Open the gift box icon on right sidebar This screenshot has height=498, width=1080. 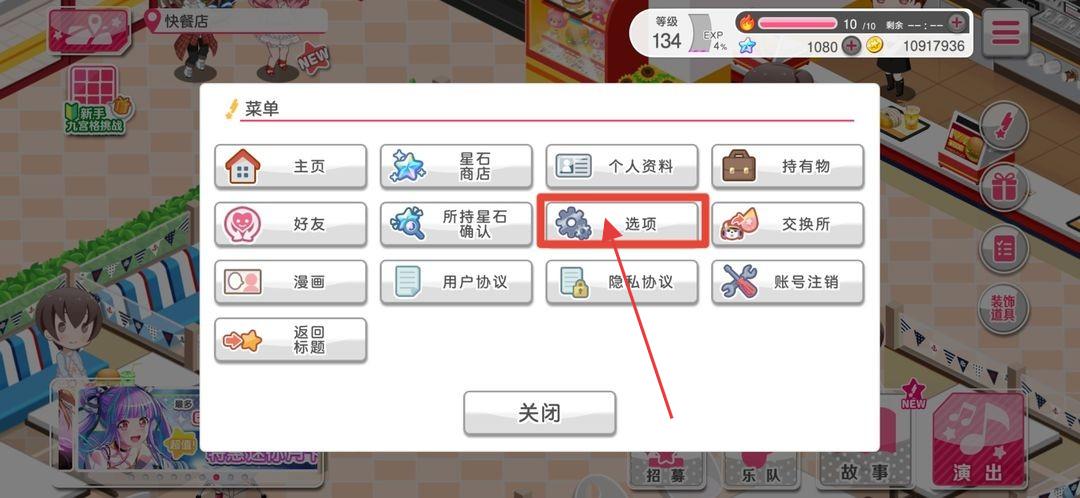tap(1004, 187)
